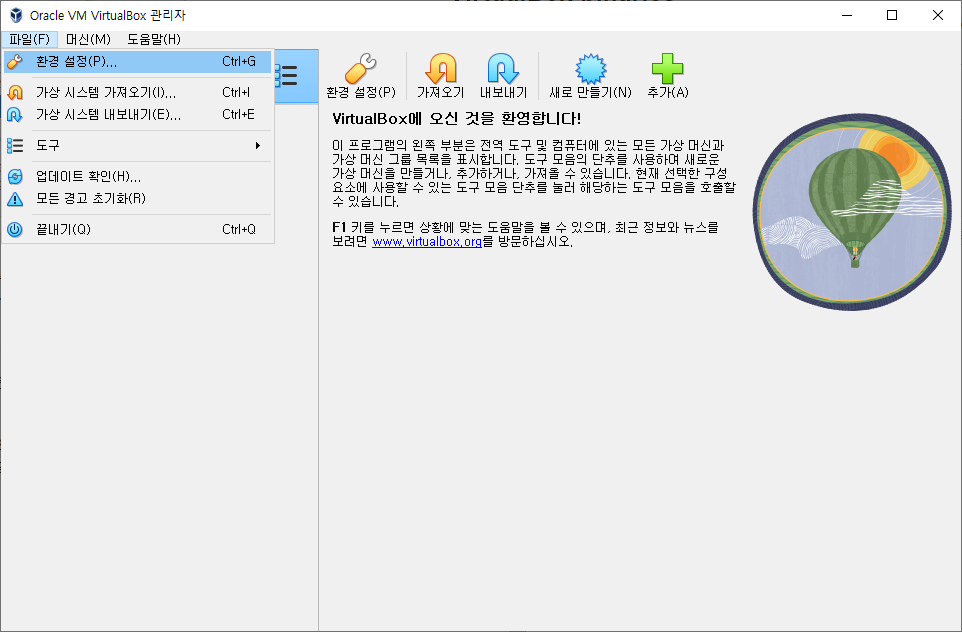Click the Ctrl+I shortcut text
The height and width of the screenshot is (632, 962).
point(236,92)
